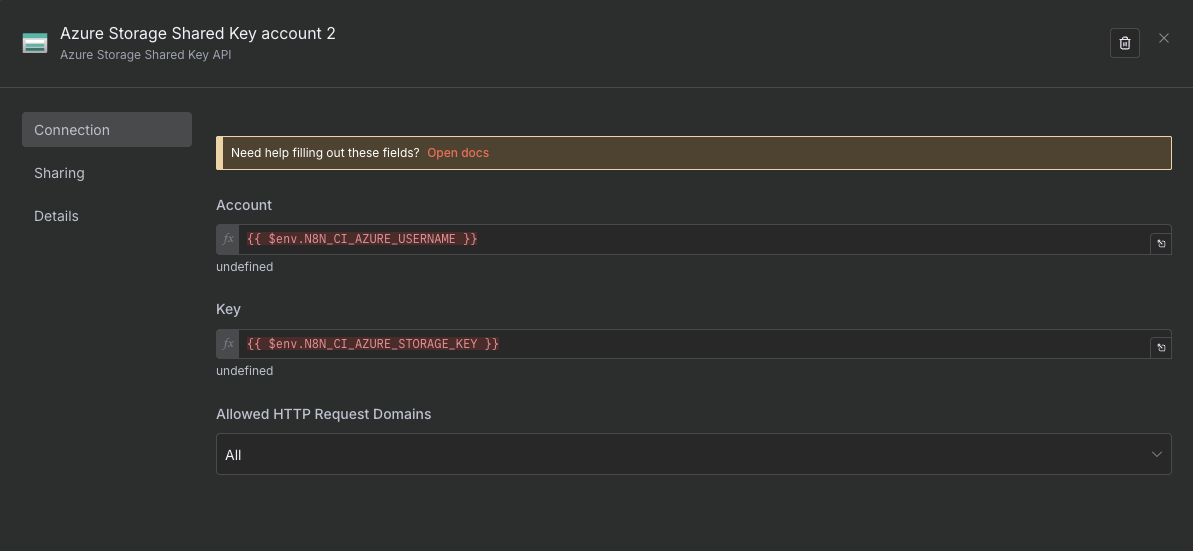Click the Need help filling out banner text
Viewport: 1193px width, 551px height.
tap(325, 153)
